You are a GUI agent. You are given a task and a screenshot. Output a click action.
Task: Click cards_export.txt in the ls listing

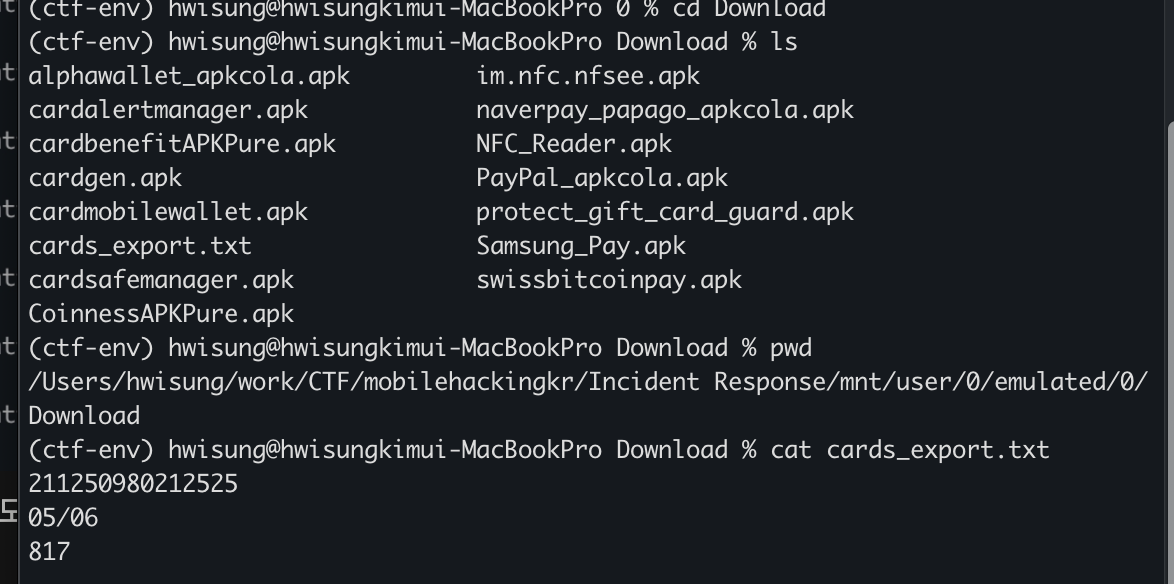[x=140, y=246]
